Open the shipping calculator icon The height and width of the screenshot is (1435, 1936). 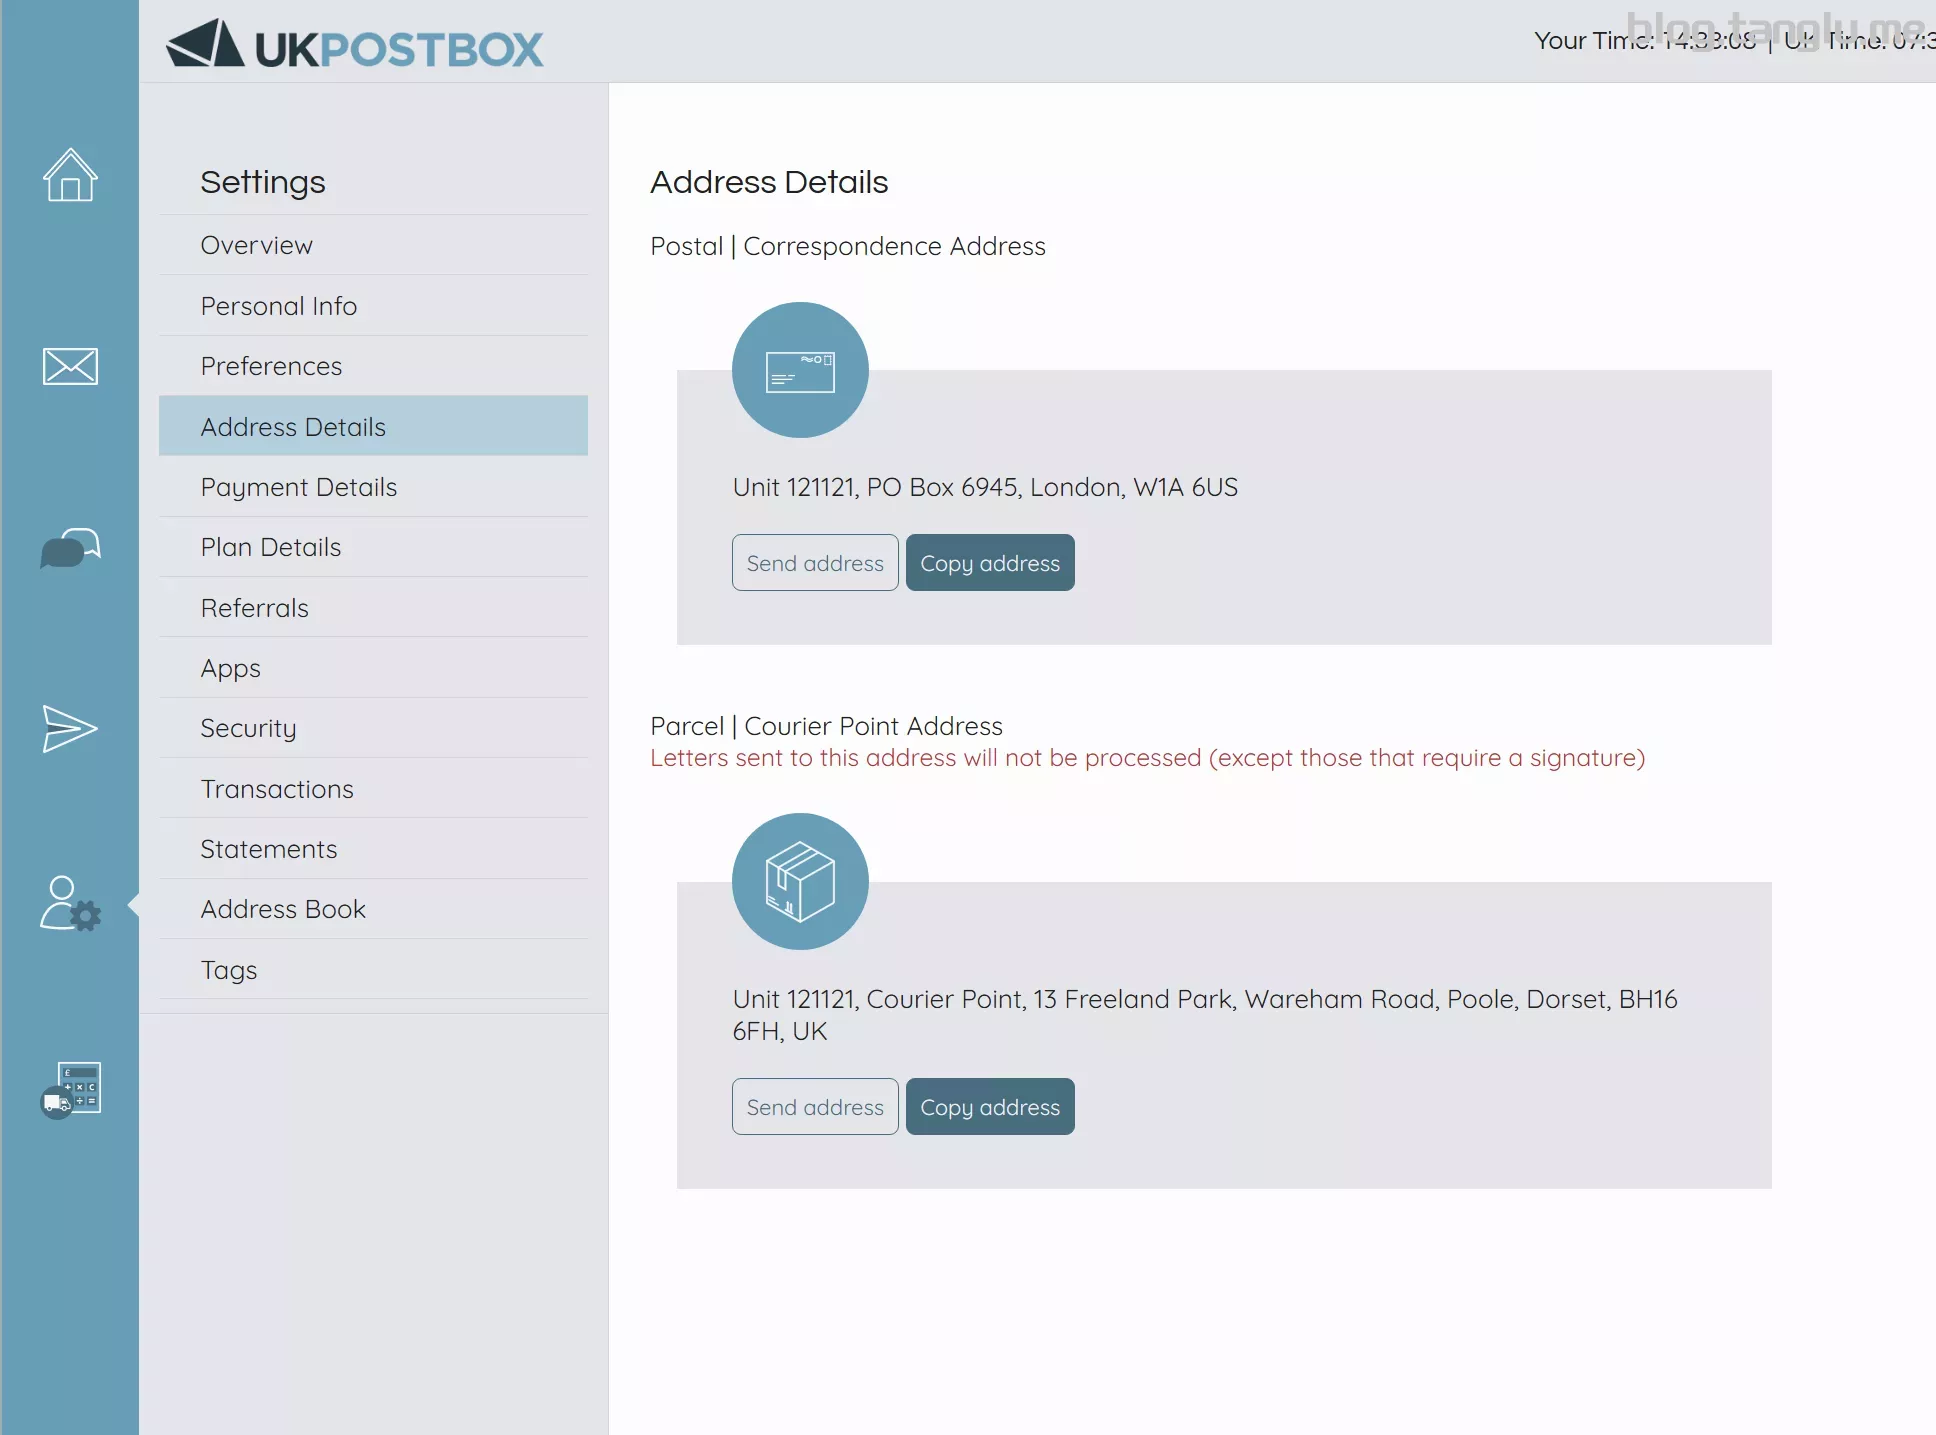pyautogui.click(x=70, y=1089)
